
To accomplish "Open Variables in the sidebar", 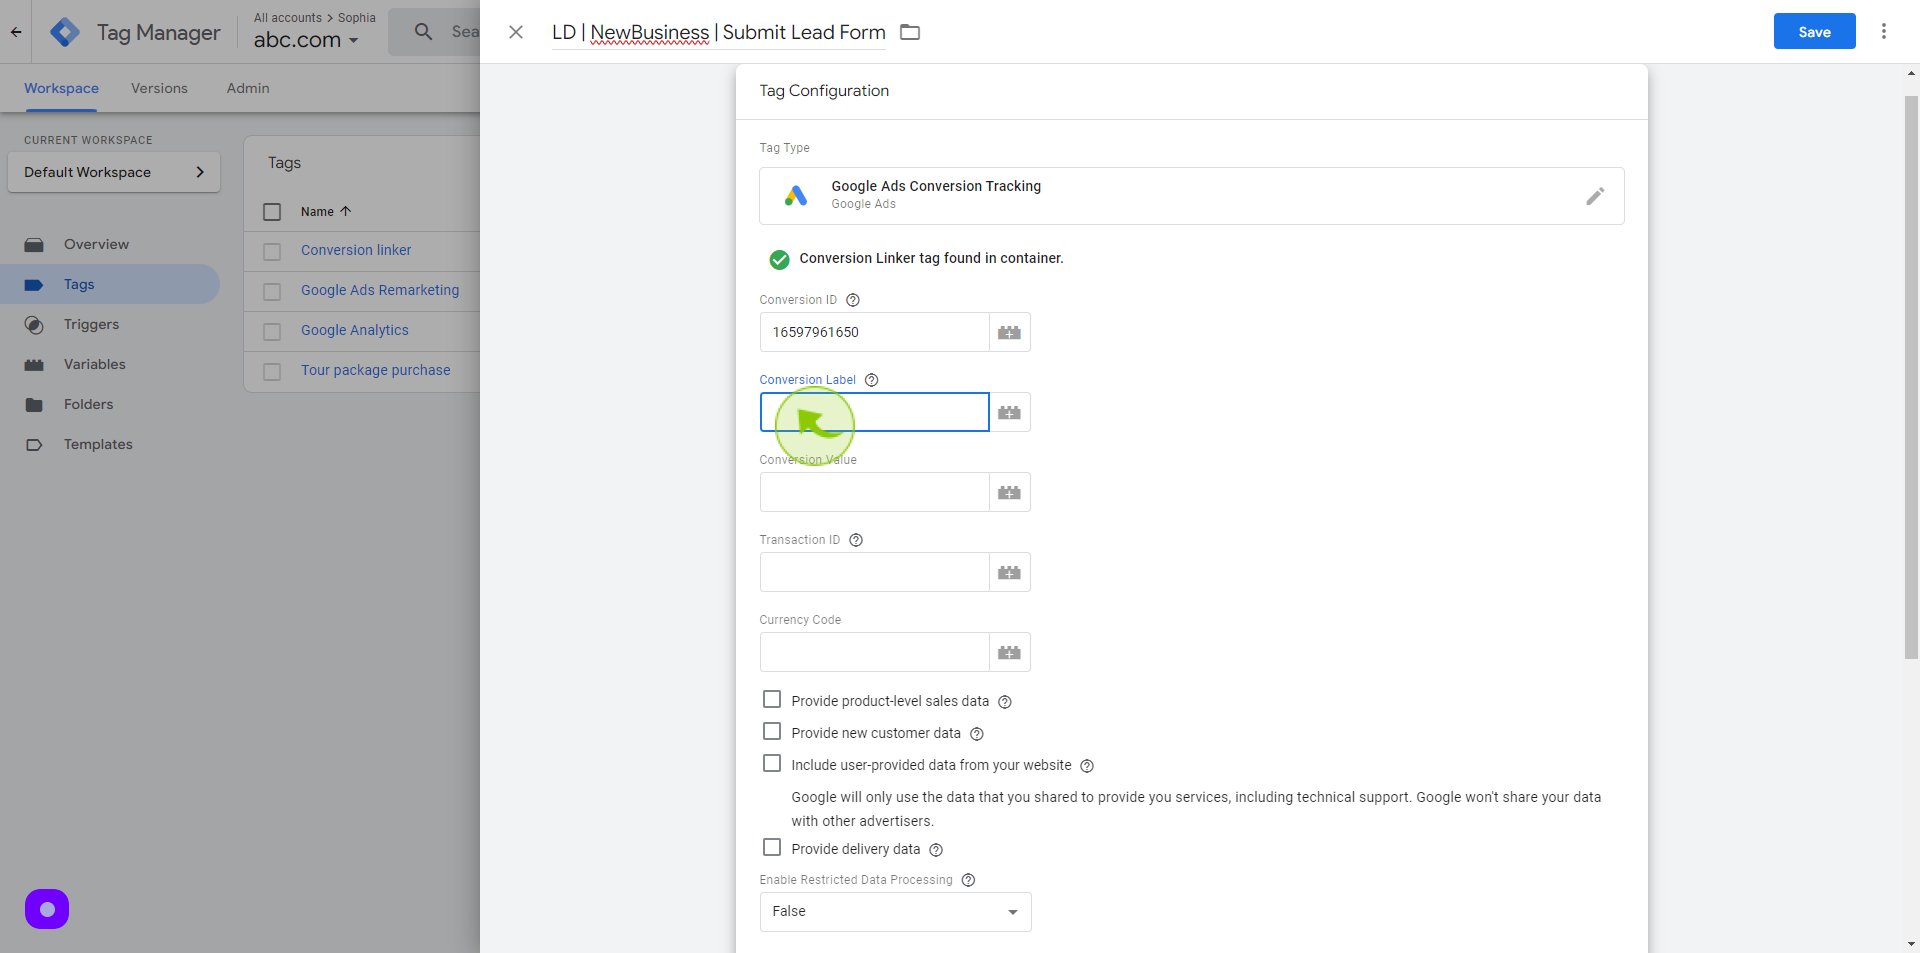I will [x=95, y=364].
